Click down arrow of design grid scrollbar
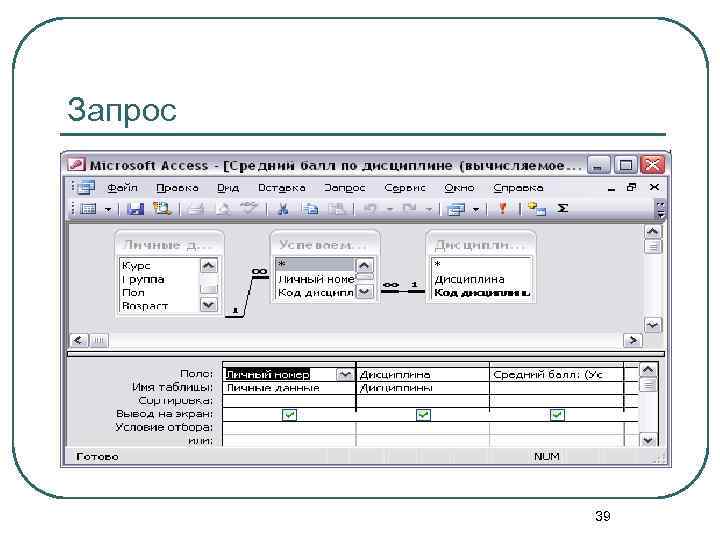 647,440
